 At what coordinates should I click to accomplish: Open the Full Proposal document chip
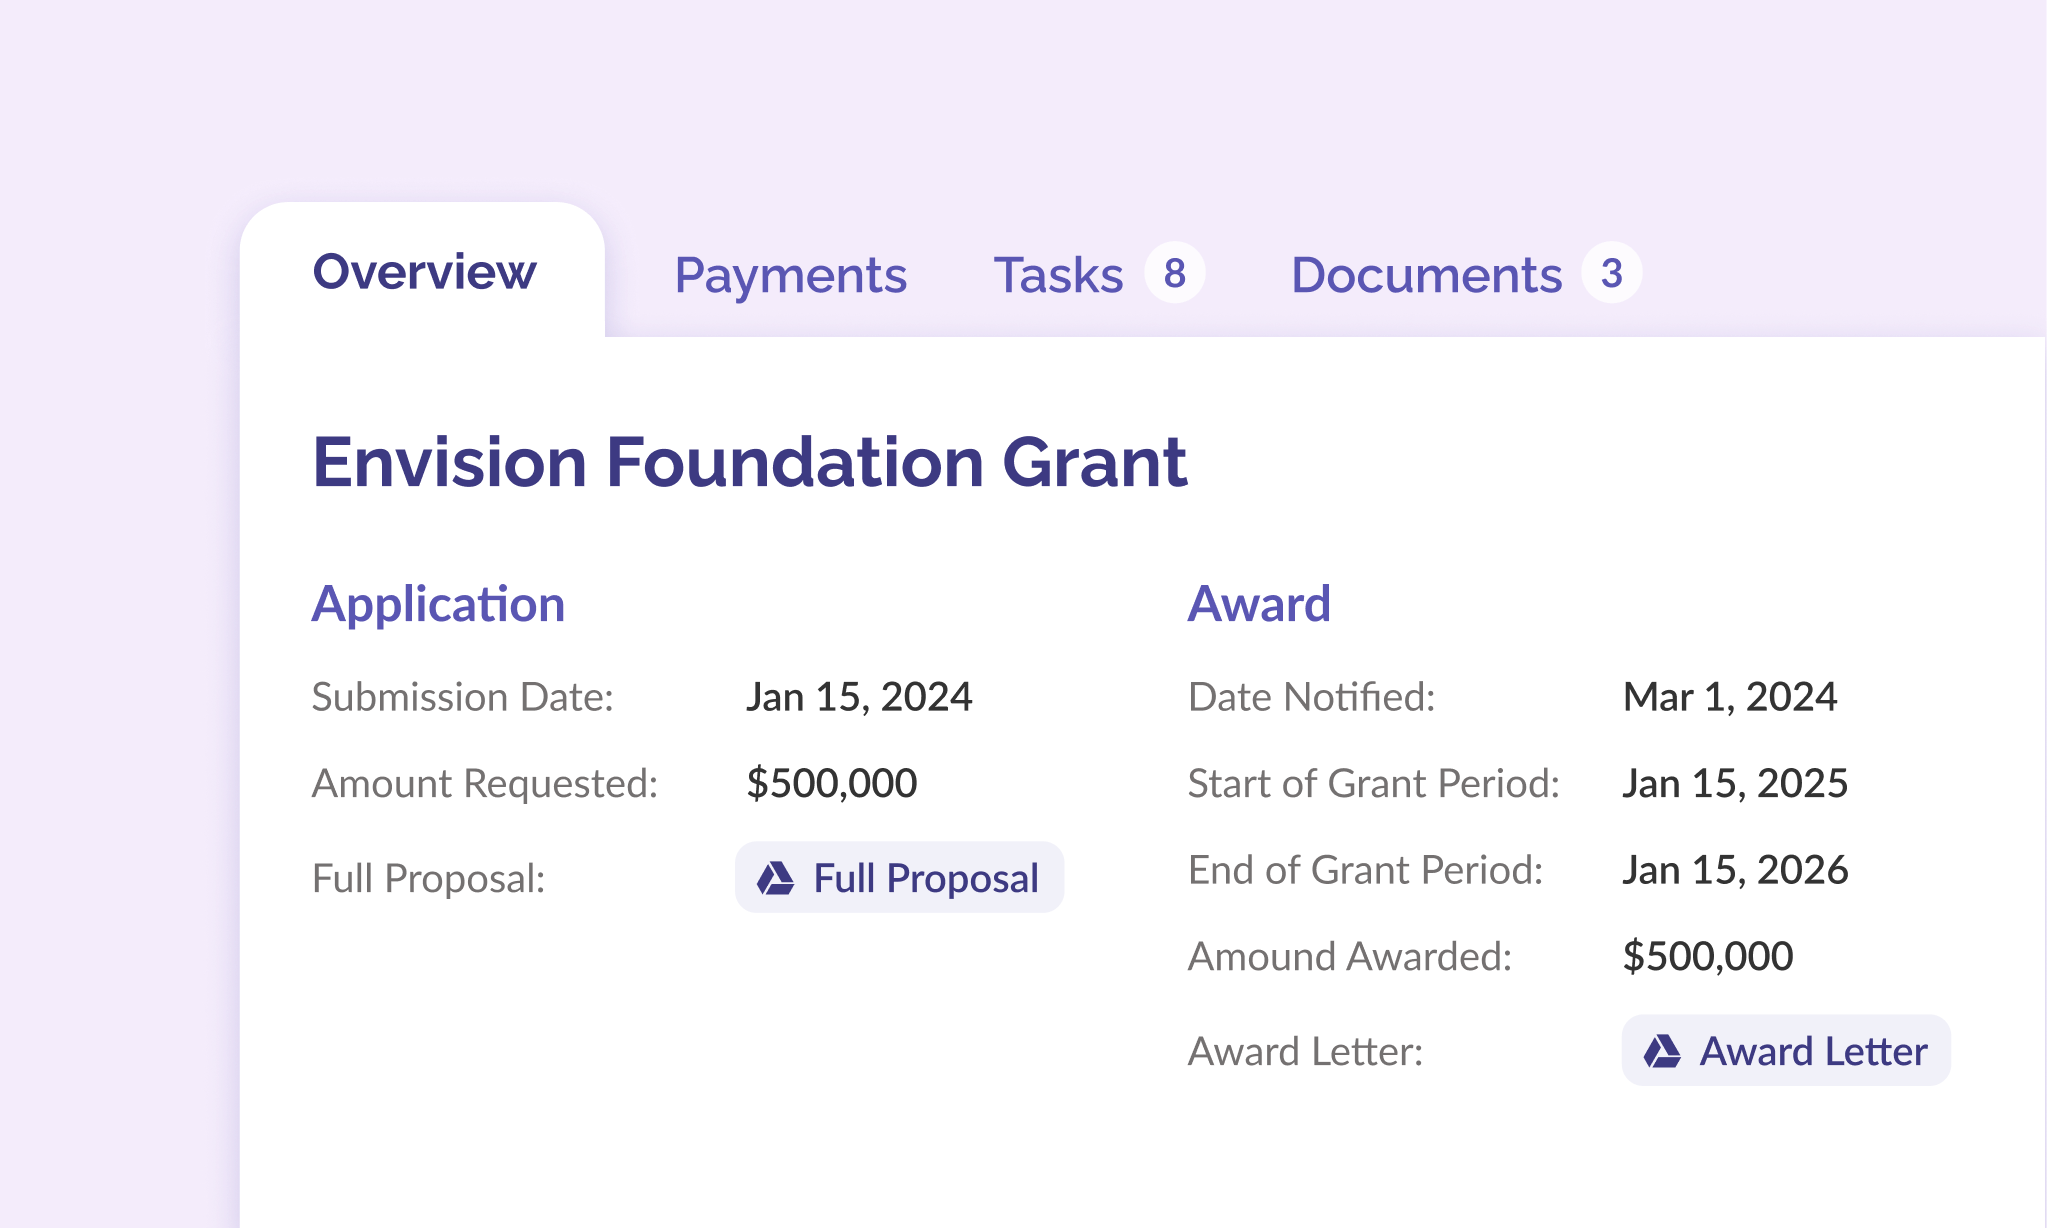pyautogui.click(x=899, y=877)
